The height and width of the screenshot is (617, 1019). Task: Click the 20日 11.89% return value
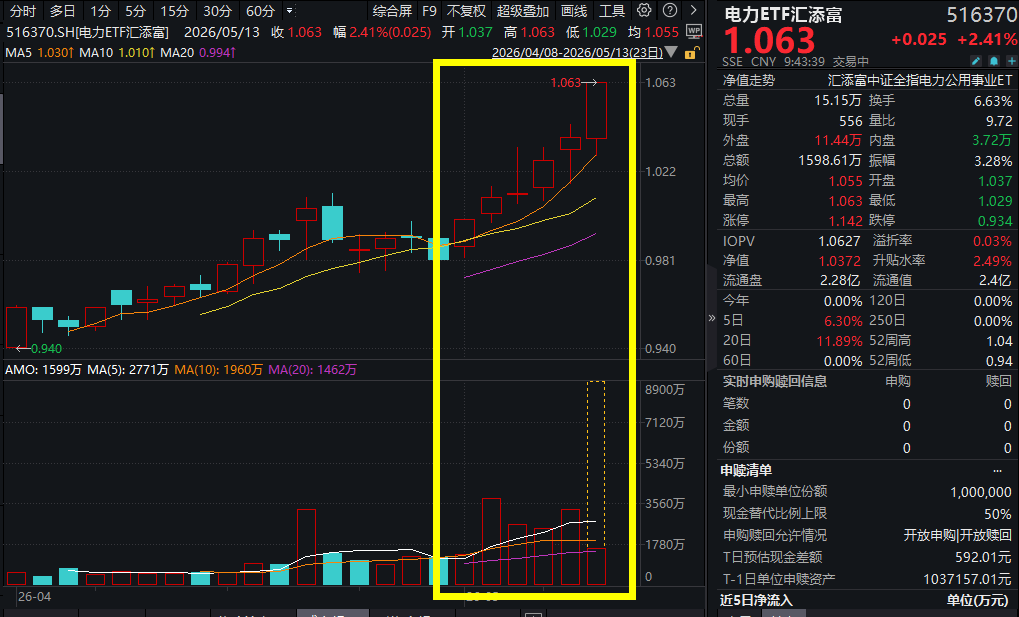[839, 341]
